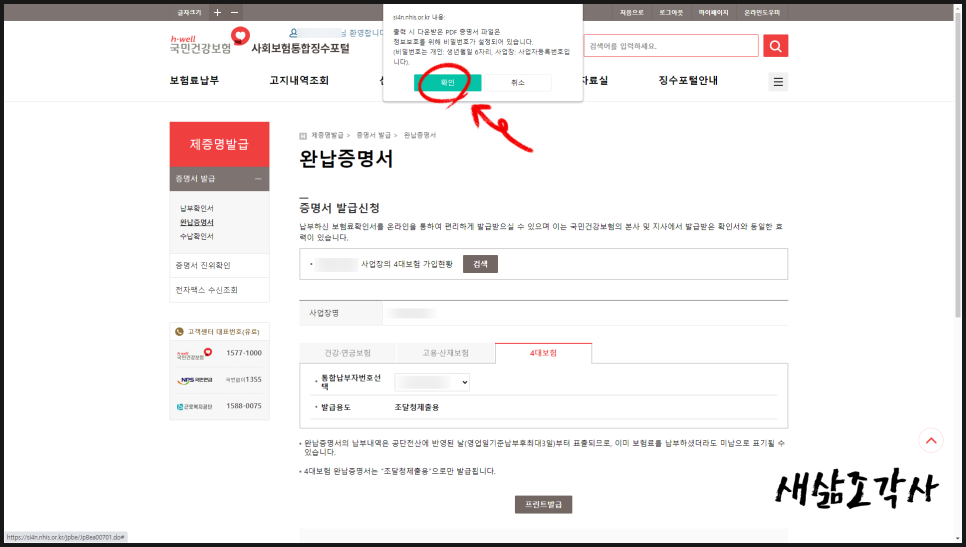Collapse the 증명서 발급 sidebar section

click(x=258, y=179)
